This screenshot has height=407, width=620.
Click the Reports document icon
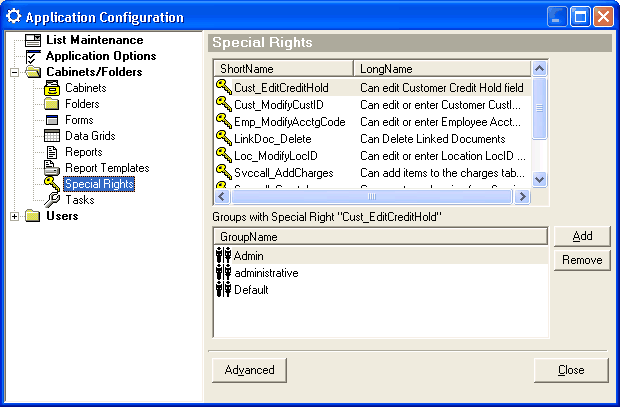[x=52, y=152]
